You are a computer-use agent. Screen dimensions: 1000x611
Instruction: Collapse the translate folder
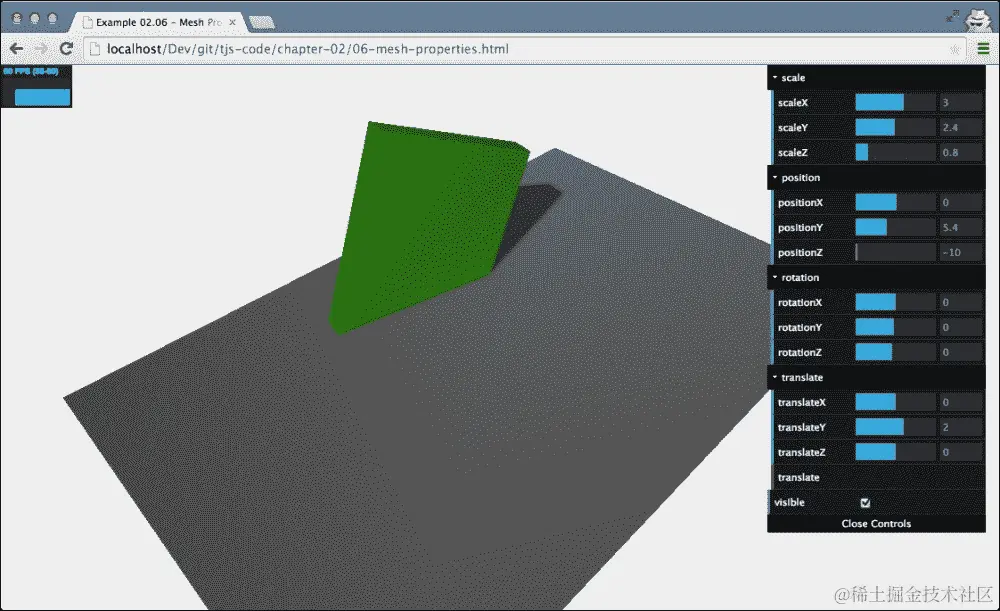pos(876,378)
